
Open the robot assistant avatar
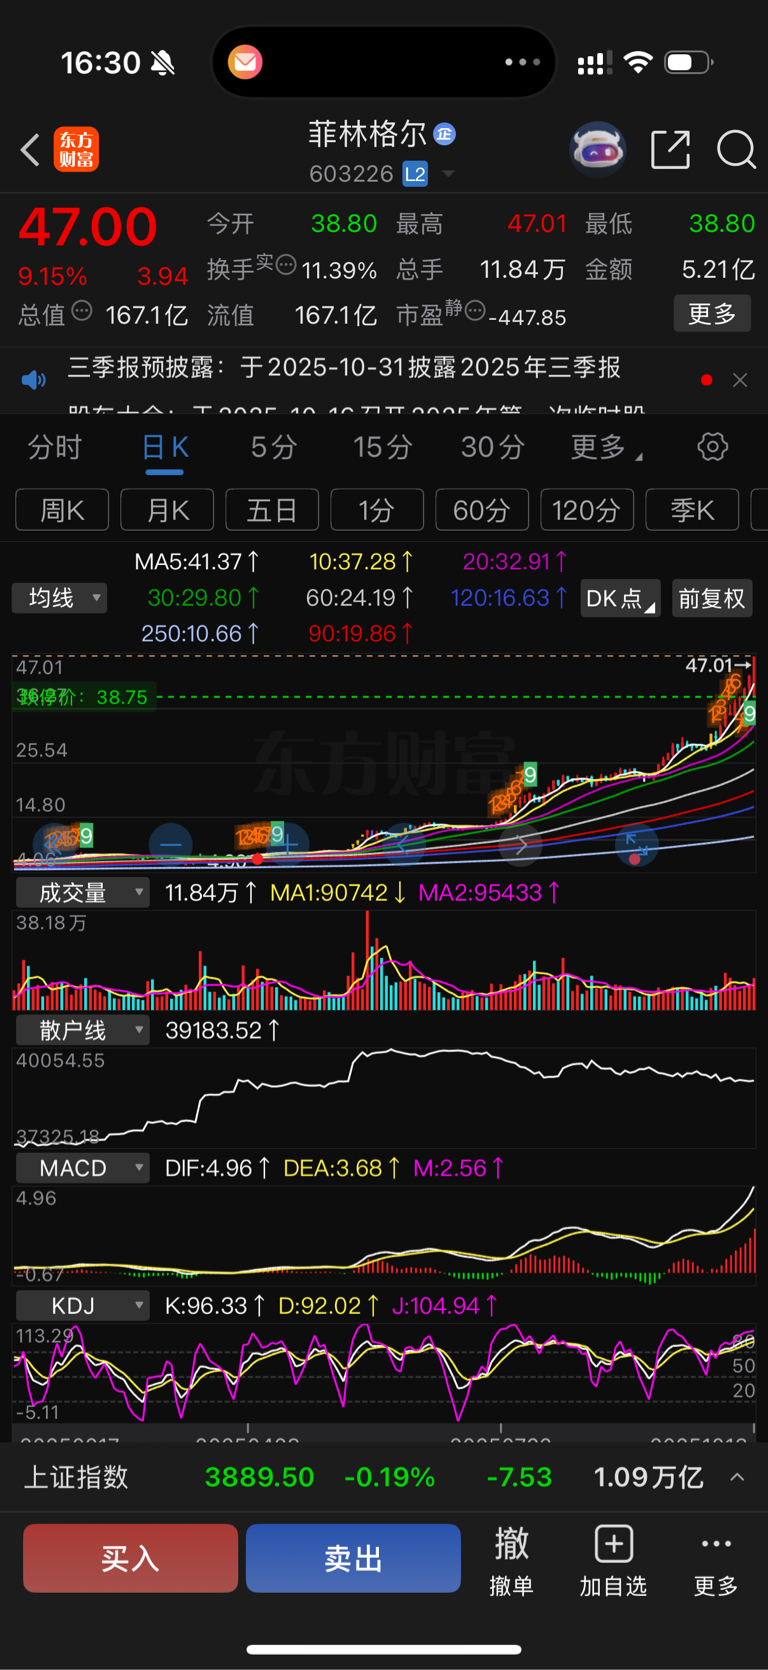(597, 150)
